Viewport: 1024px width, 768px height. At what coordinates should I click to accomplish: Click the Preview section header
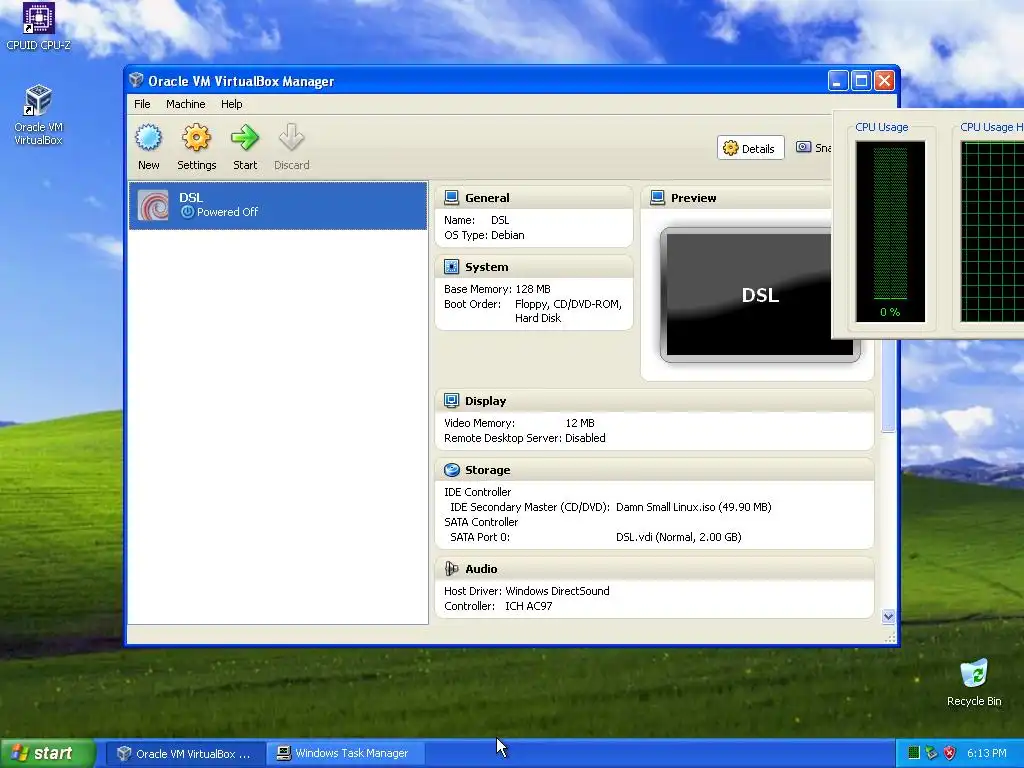click(737, 198)
